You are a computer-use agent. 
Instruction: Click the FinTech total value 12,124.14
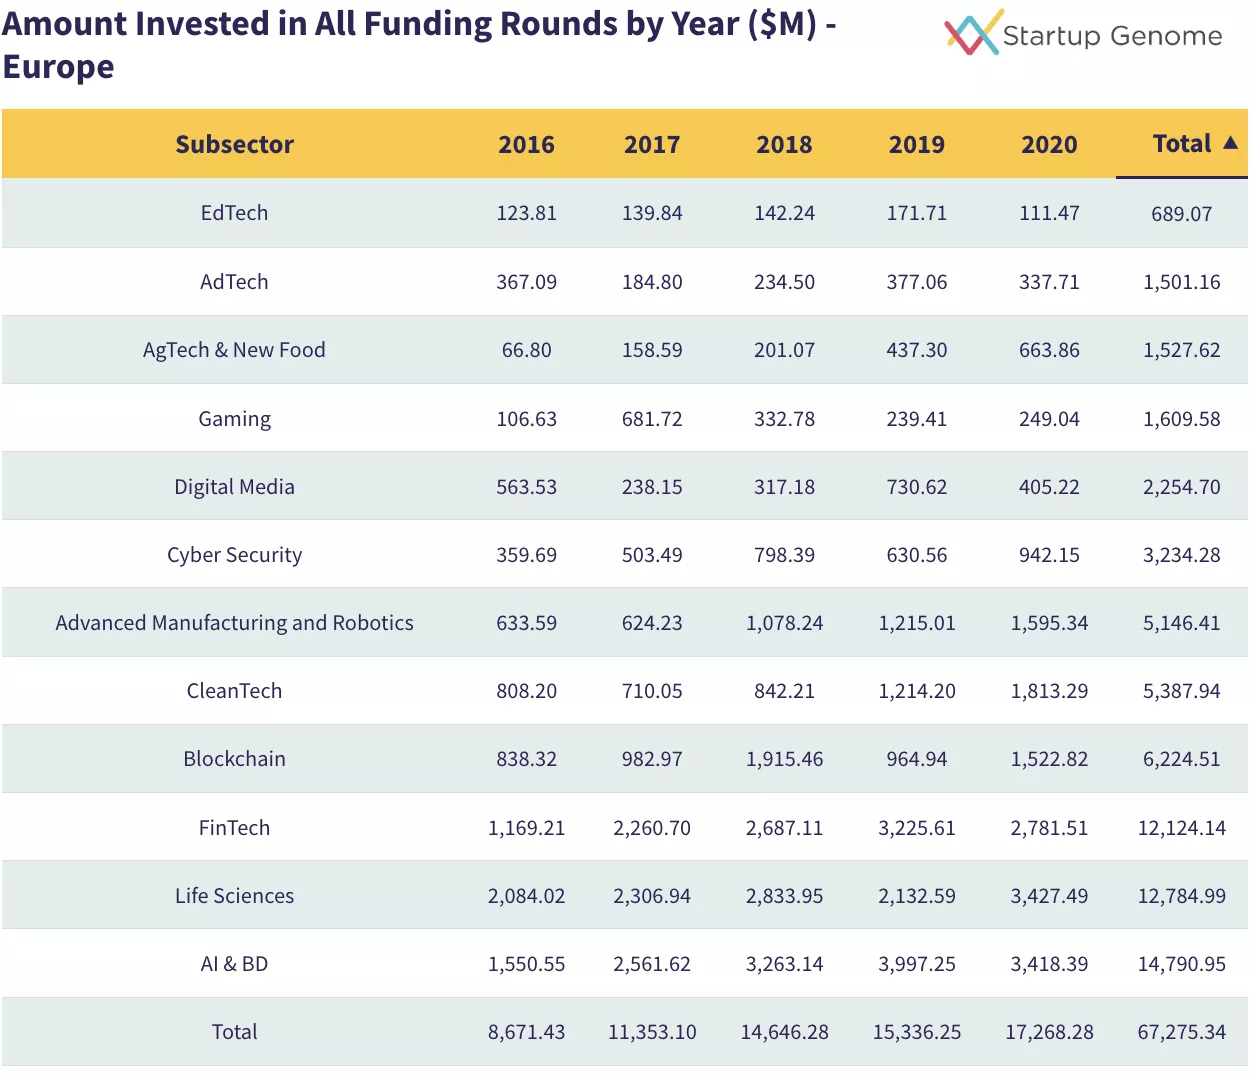[x=1181, y=828]
